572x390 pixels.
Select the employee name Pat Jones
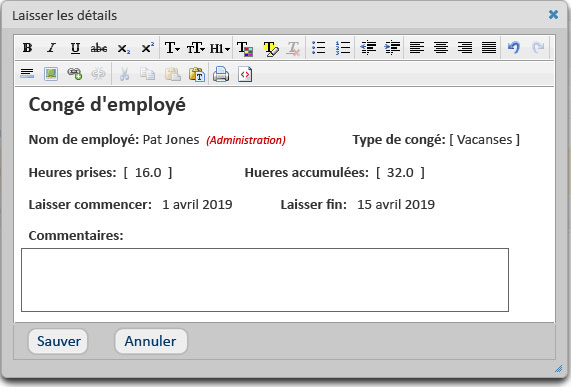pos(171,140)
